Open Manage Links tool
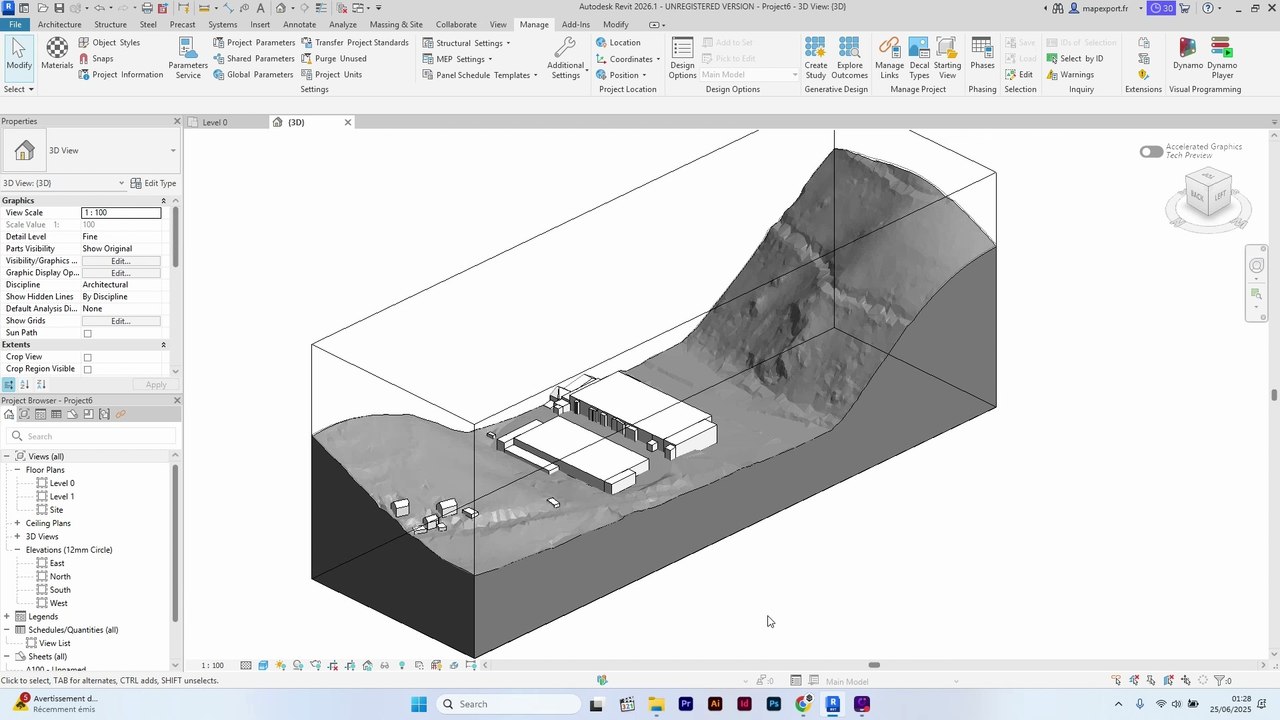The height and width of the screenshot is (720, 1280). (x=889, y=59)
